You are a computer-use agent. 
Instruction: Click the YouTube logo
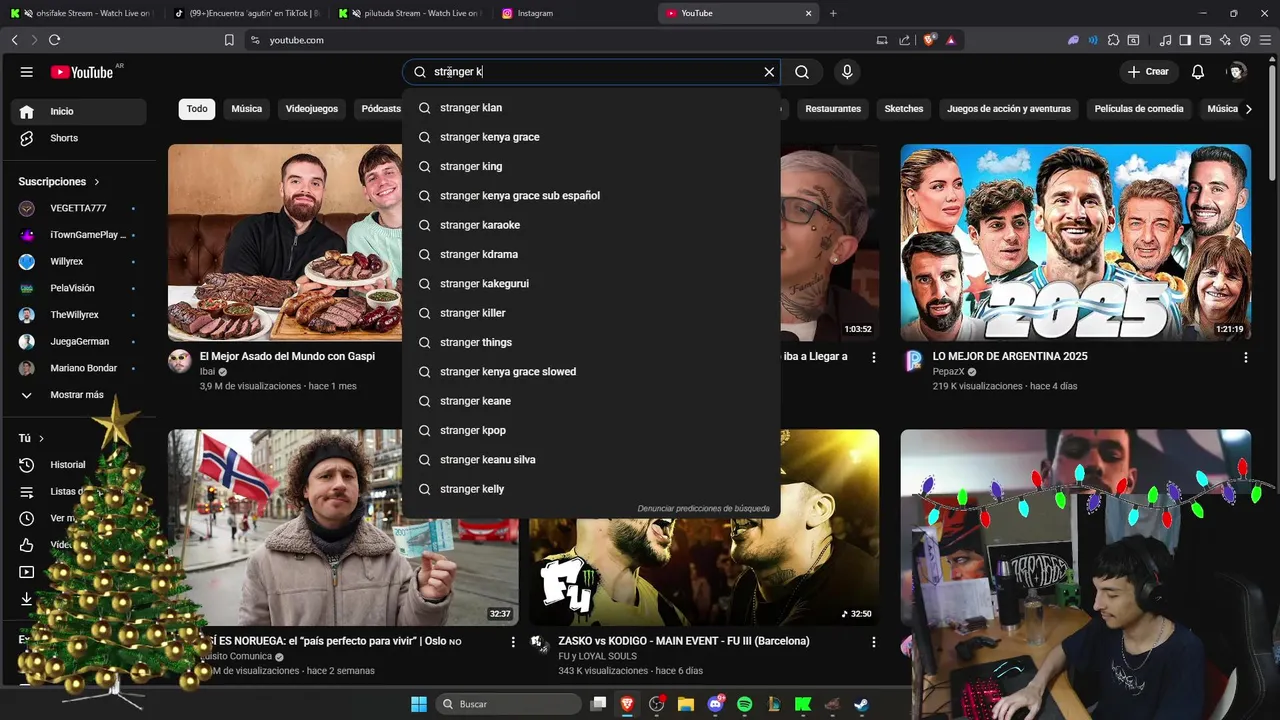(x=82, y=72)
